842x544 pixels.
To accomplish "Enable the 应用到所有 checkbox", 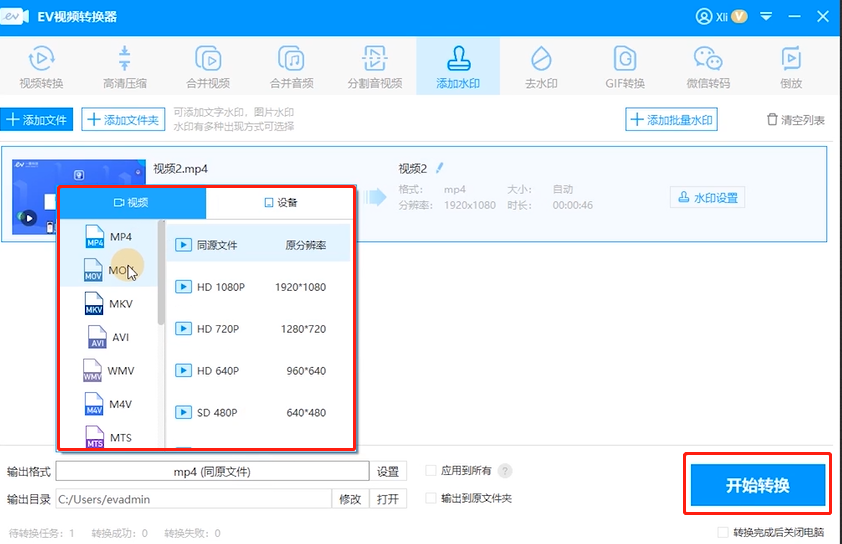I will point(431,471).
